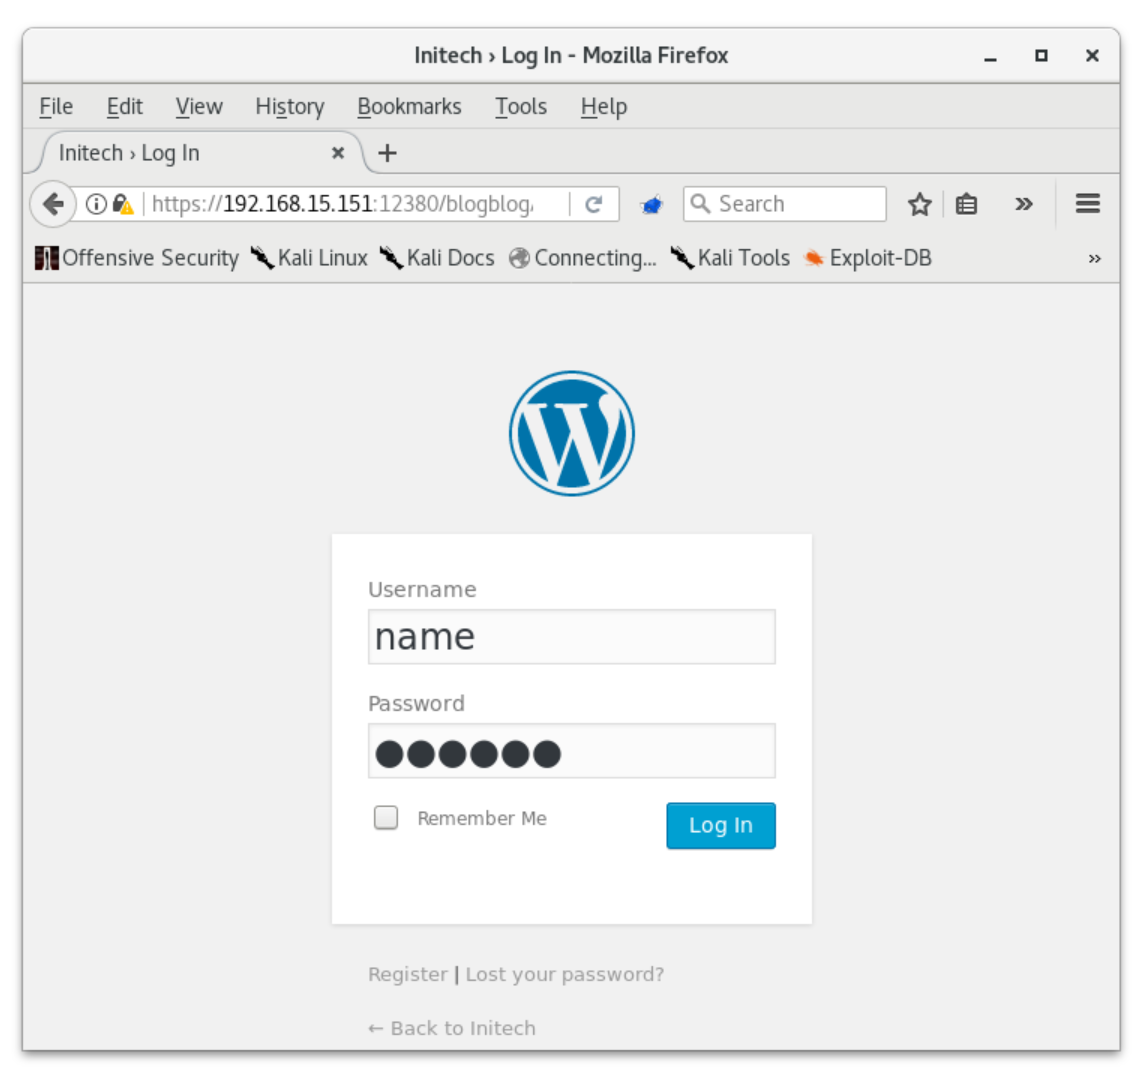Open the Help menu
The height and width of the screenshot is (1080, 1144).
coord(604,107)
